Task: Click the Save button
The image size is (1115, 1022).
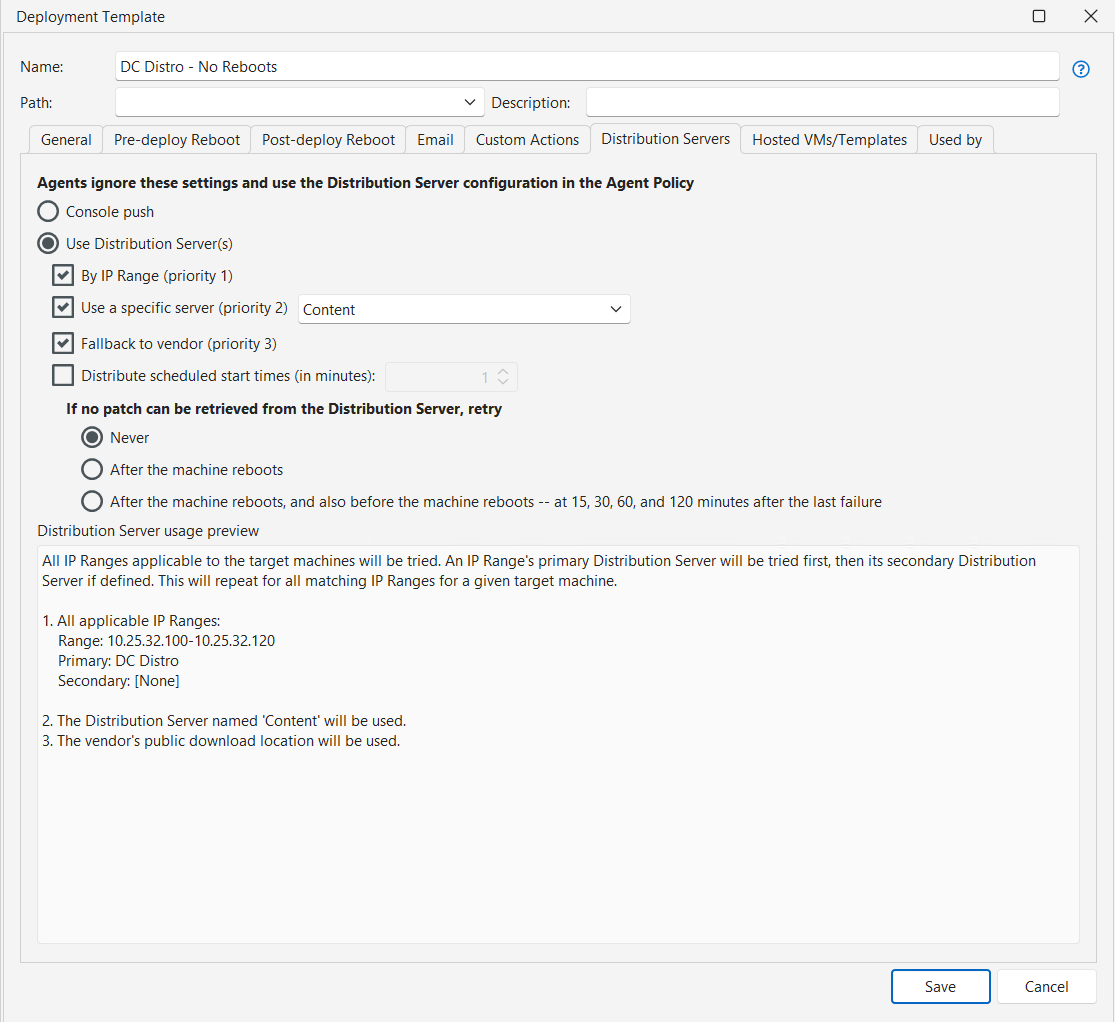Action: tap(940, 986)
